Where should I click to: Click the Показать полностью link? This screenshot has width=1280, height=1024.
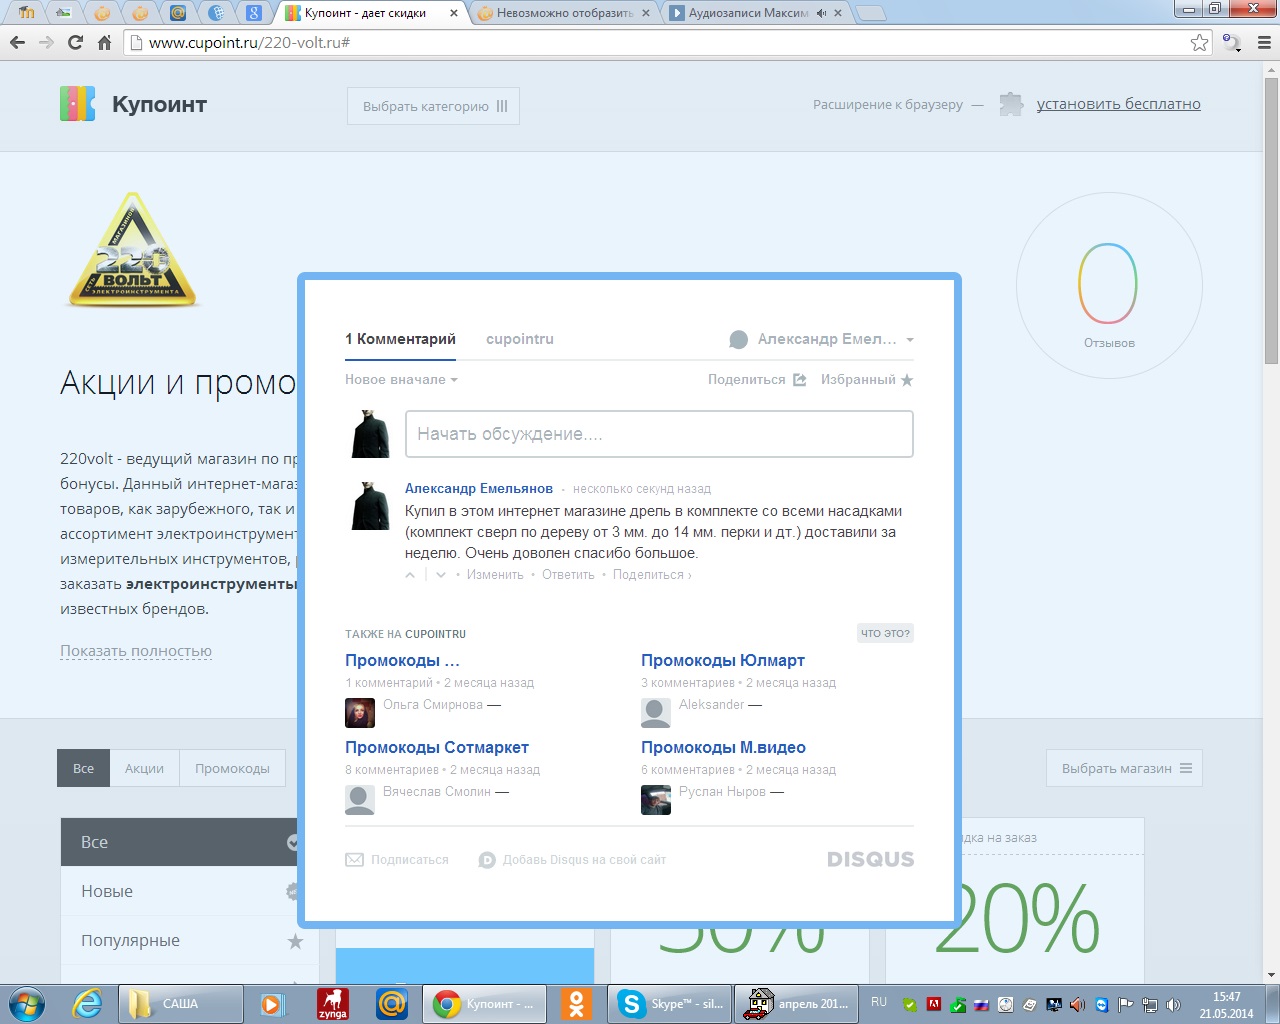tap(136, 651)
